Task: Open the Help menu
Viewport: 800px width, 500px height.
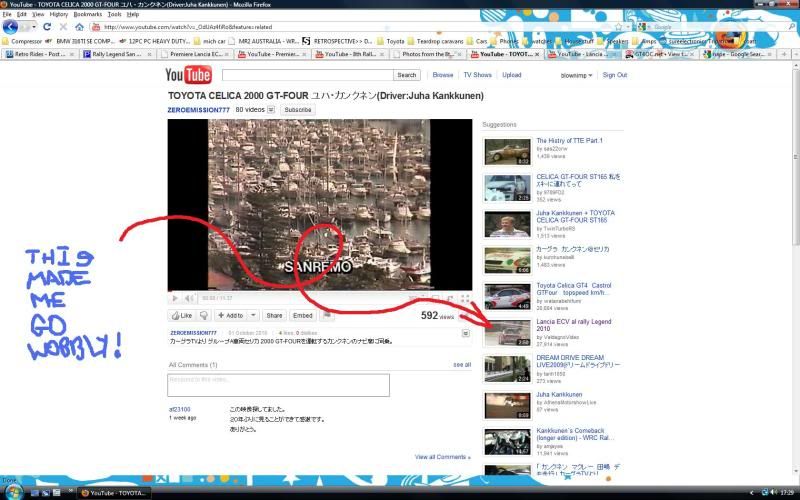Action: (133, 14)
